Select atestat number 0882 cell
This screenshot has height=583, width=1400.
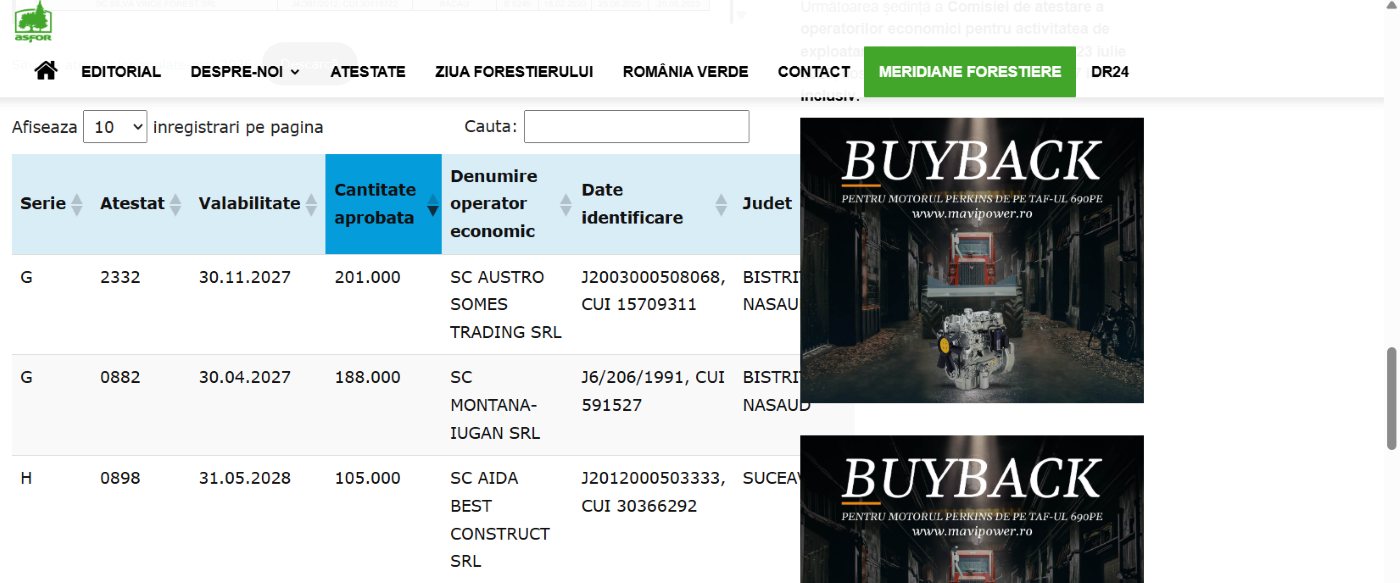click(x=120, y=378)
